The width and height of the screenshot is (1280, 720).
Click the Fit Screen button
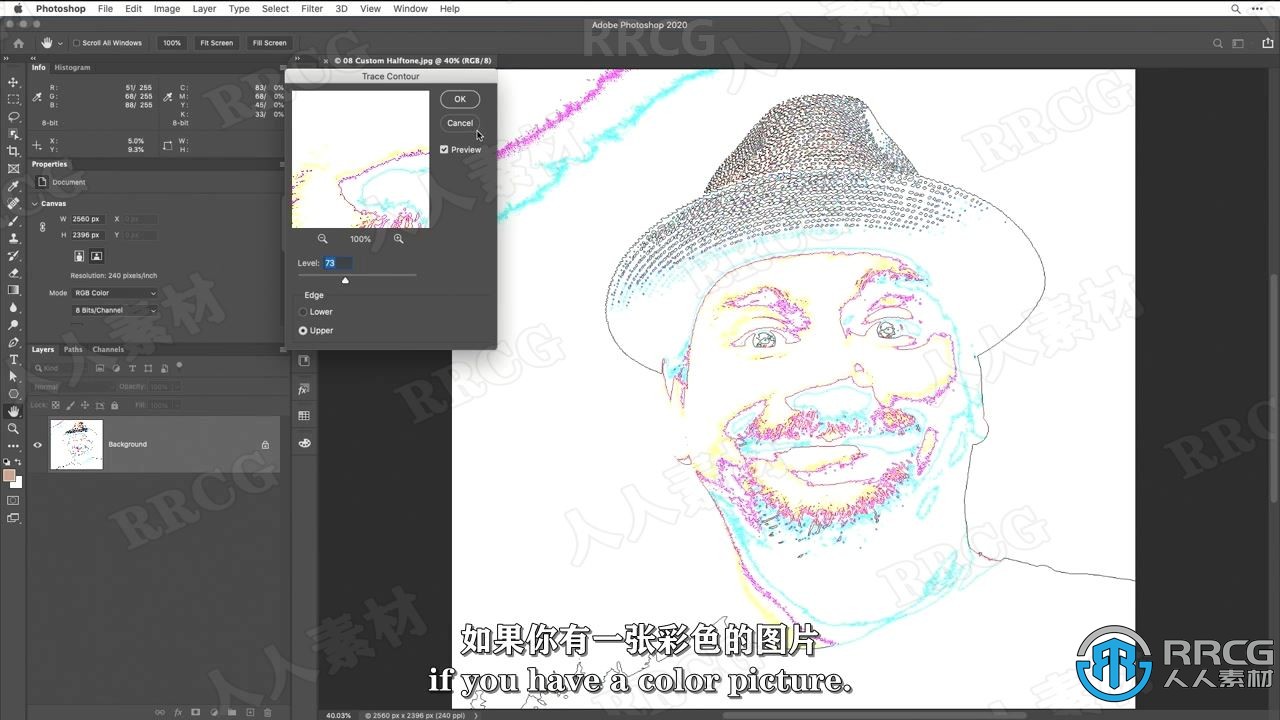216,43
